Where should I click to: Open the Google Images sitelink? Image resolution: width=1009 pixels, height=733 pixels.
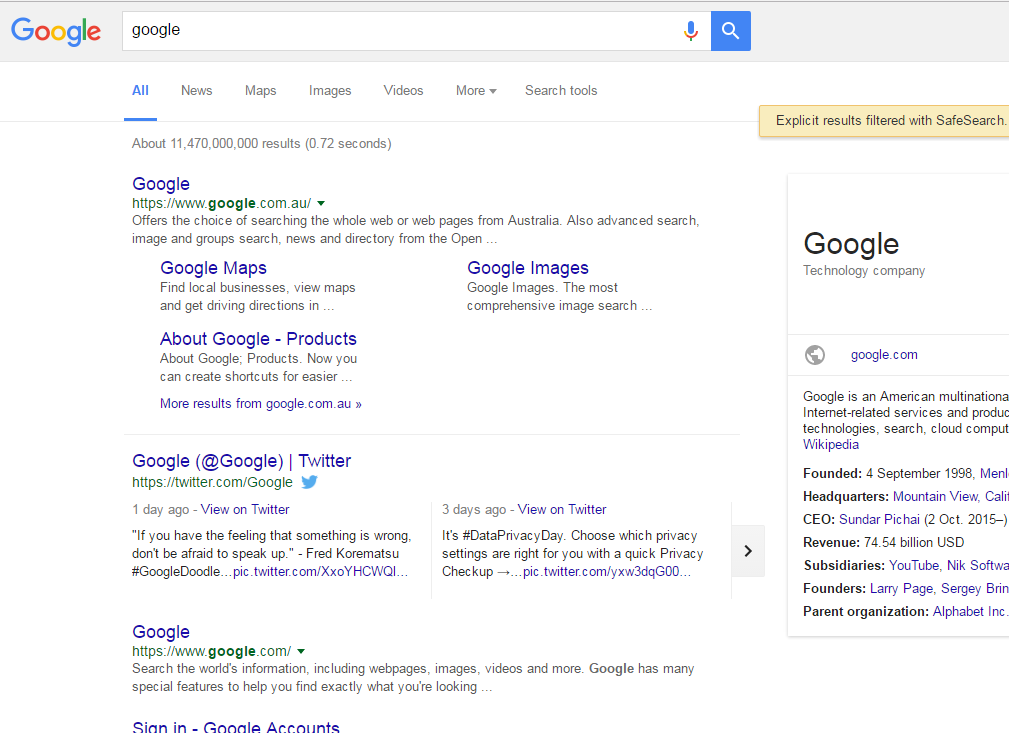[528, 268]
